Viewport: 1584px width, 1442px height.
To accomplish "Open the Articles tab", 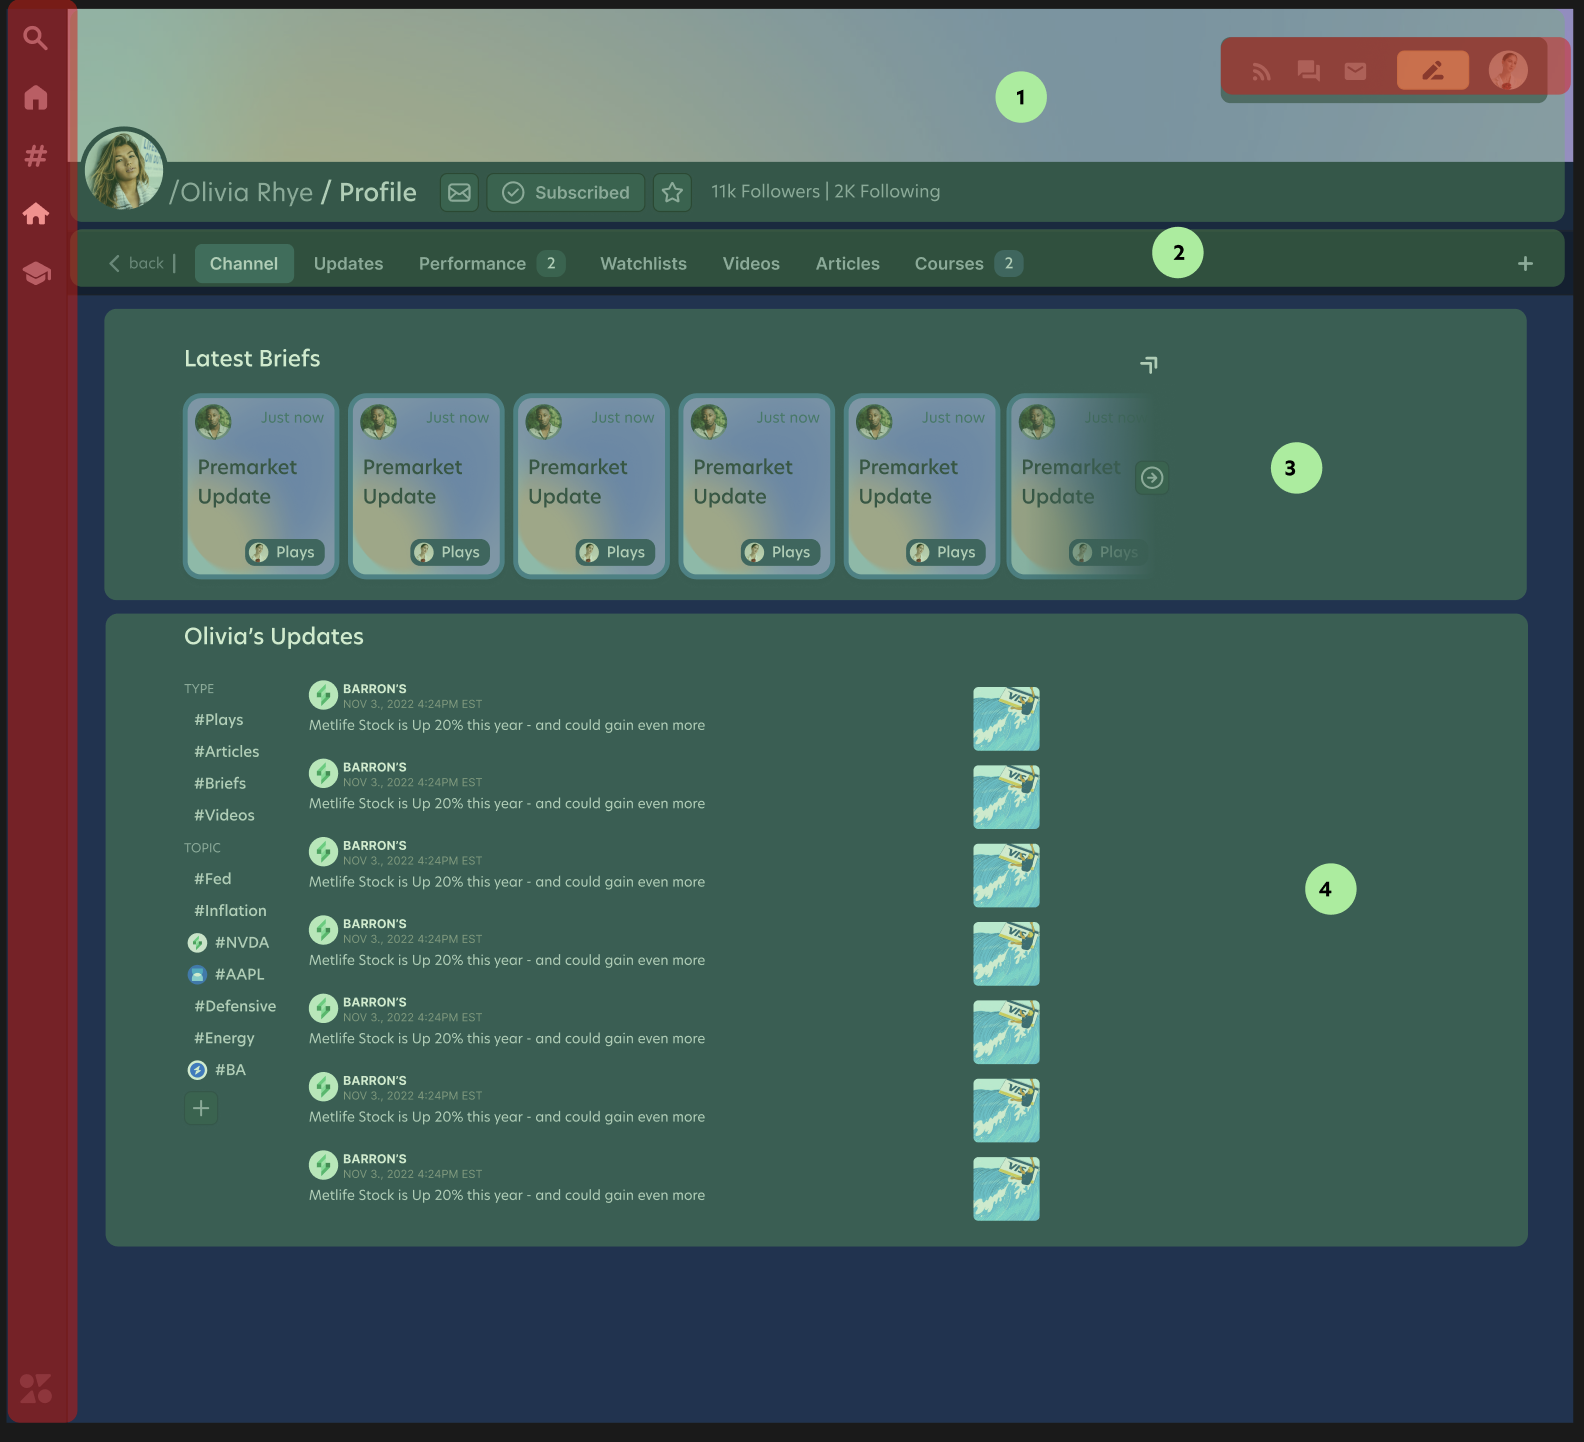I will pyautogui.click(x=847, y=263).
